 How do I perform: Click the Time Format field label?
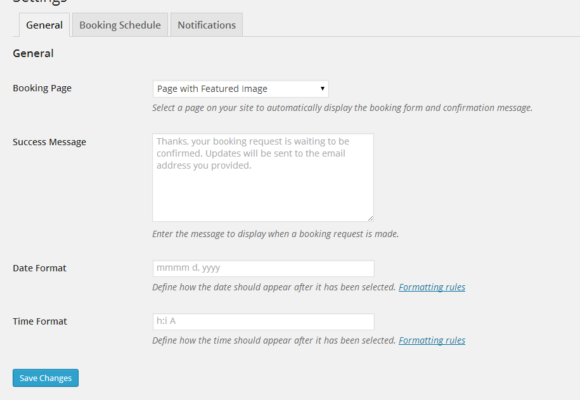[x=40, y=322]
